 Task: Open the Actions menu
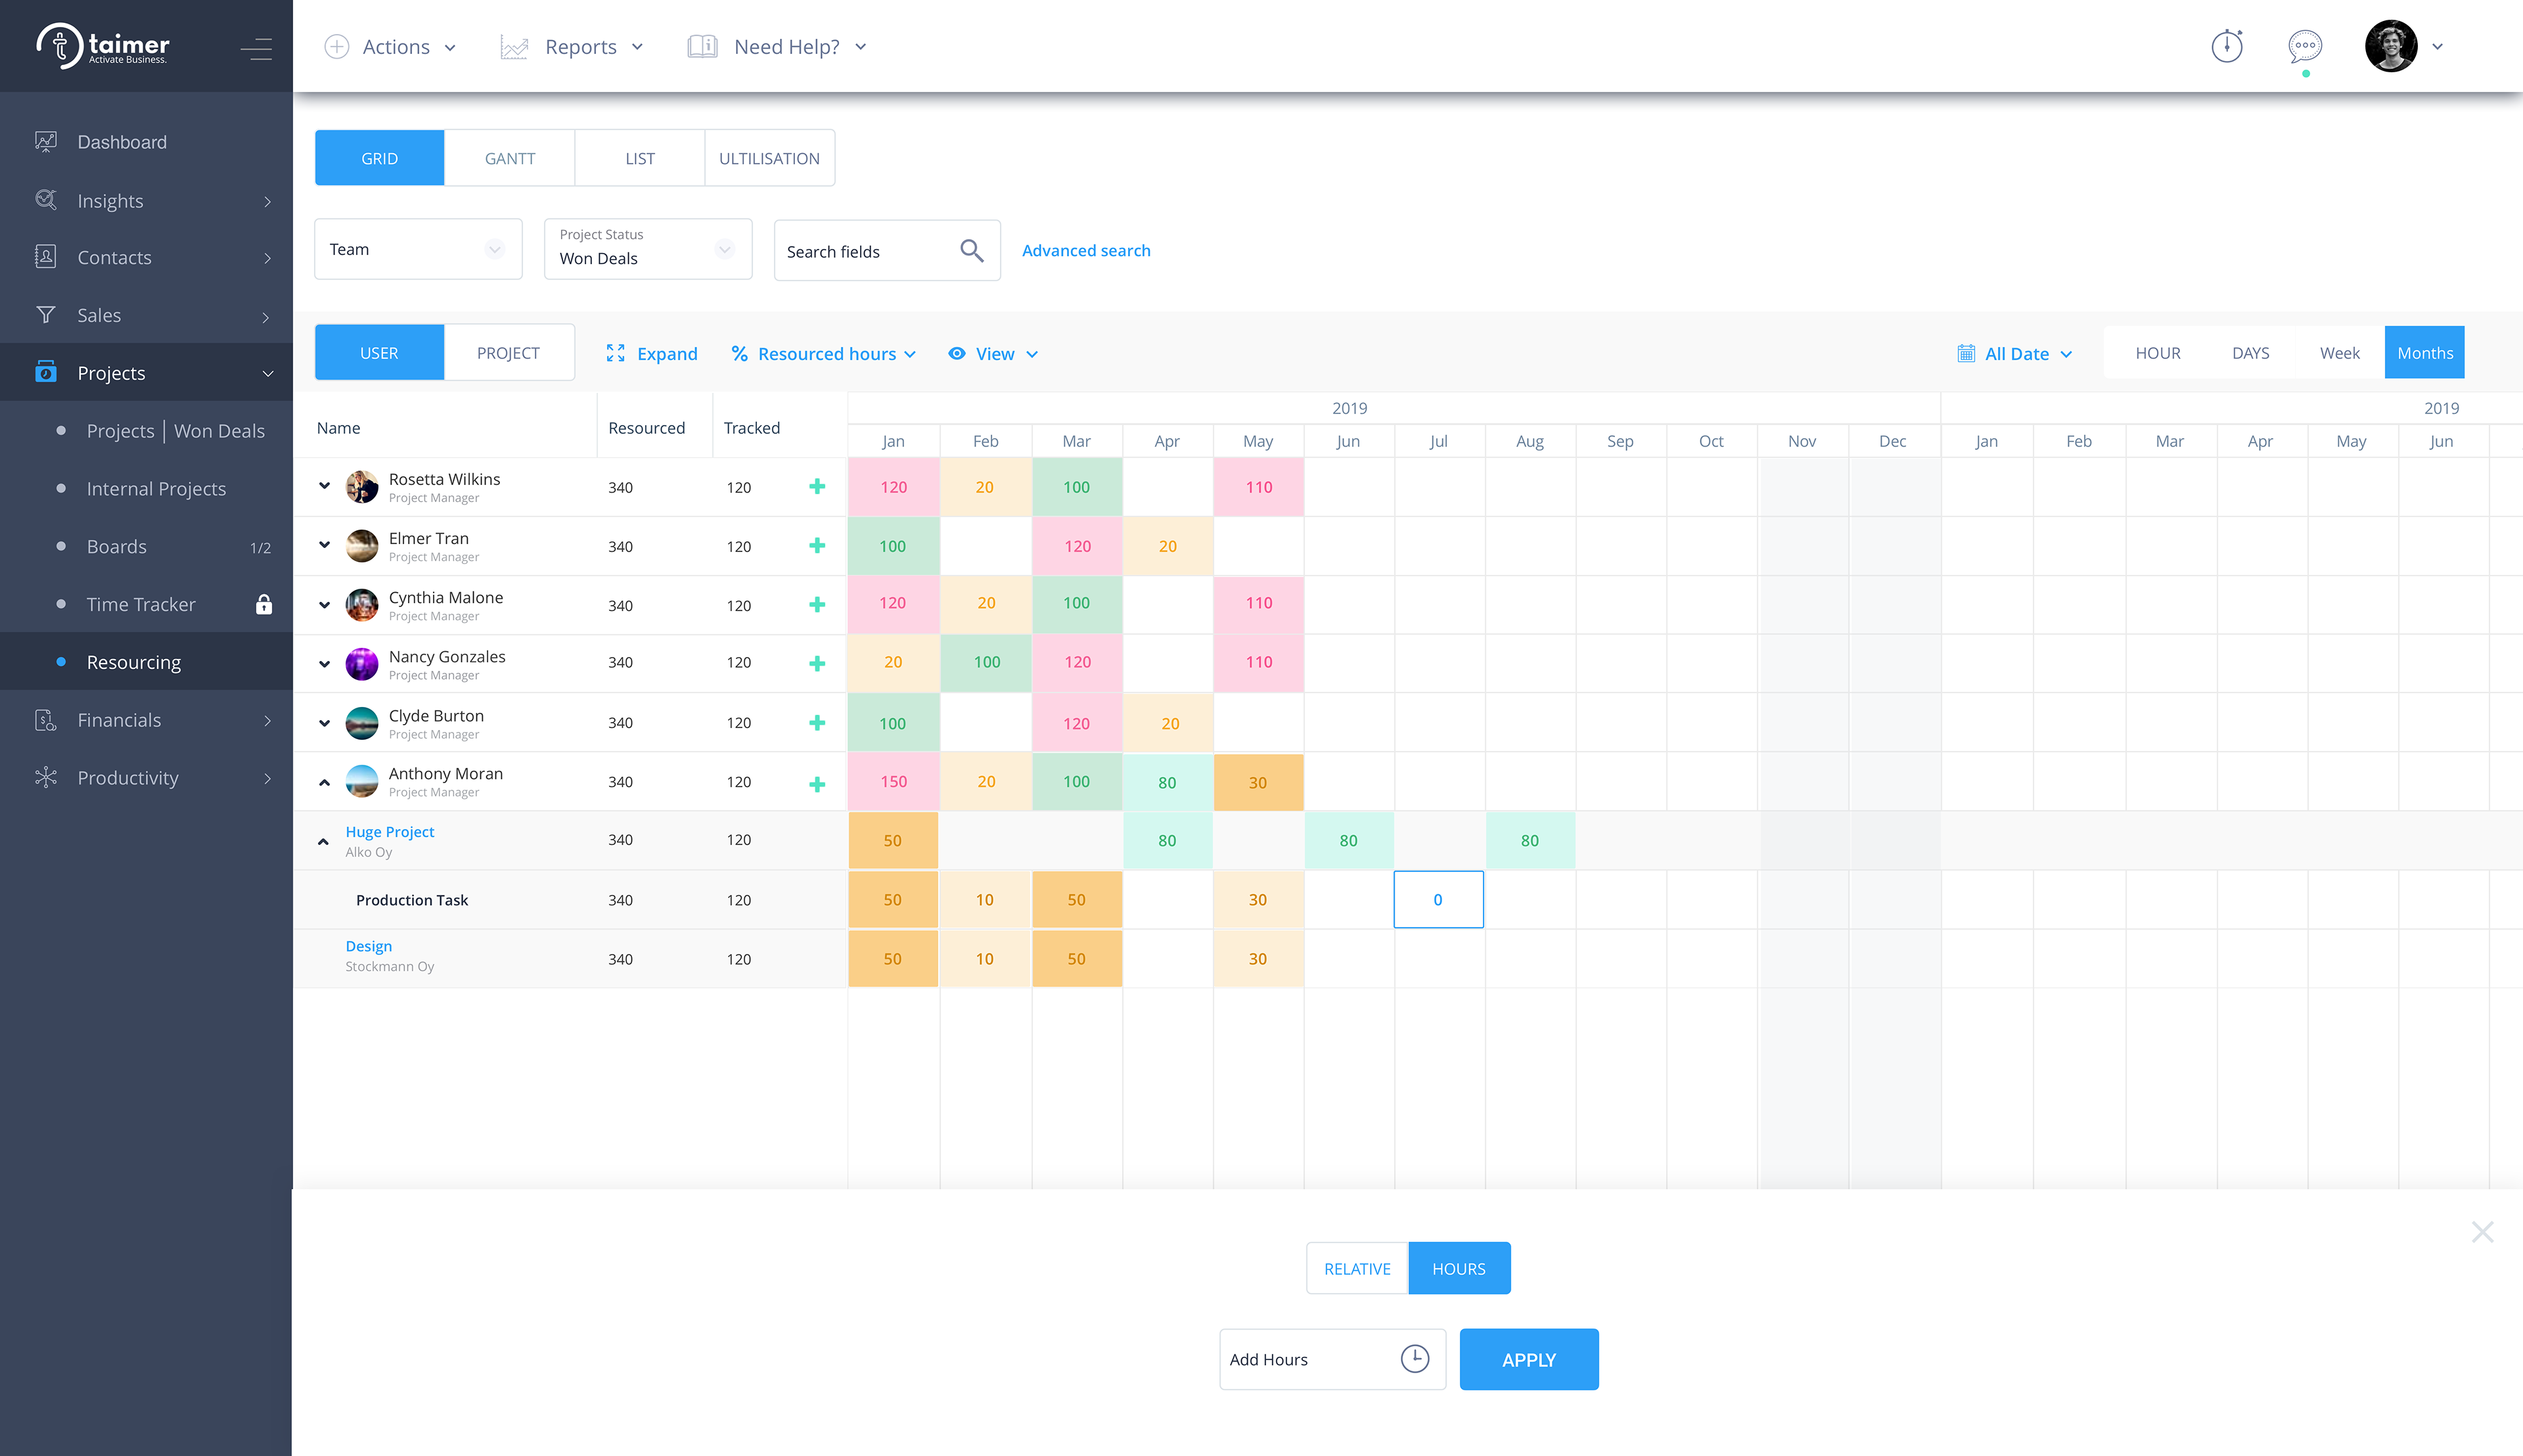[390, 47]
